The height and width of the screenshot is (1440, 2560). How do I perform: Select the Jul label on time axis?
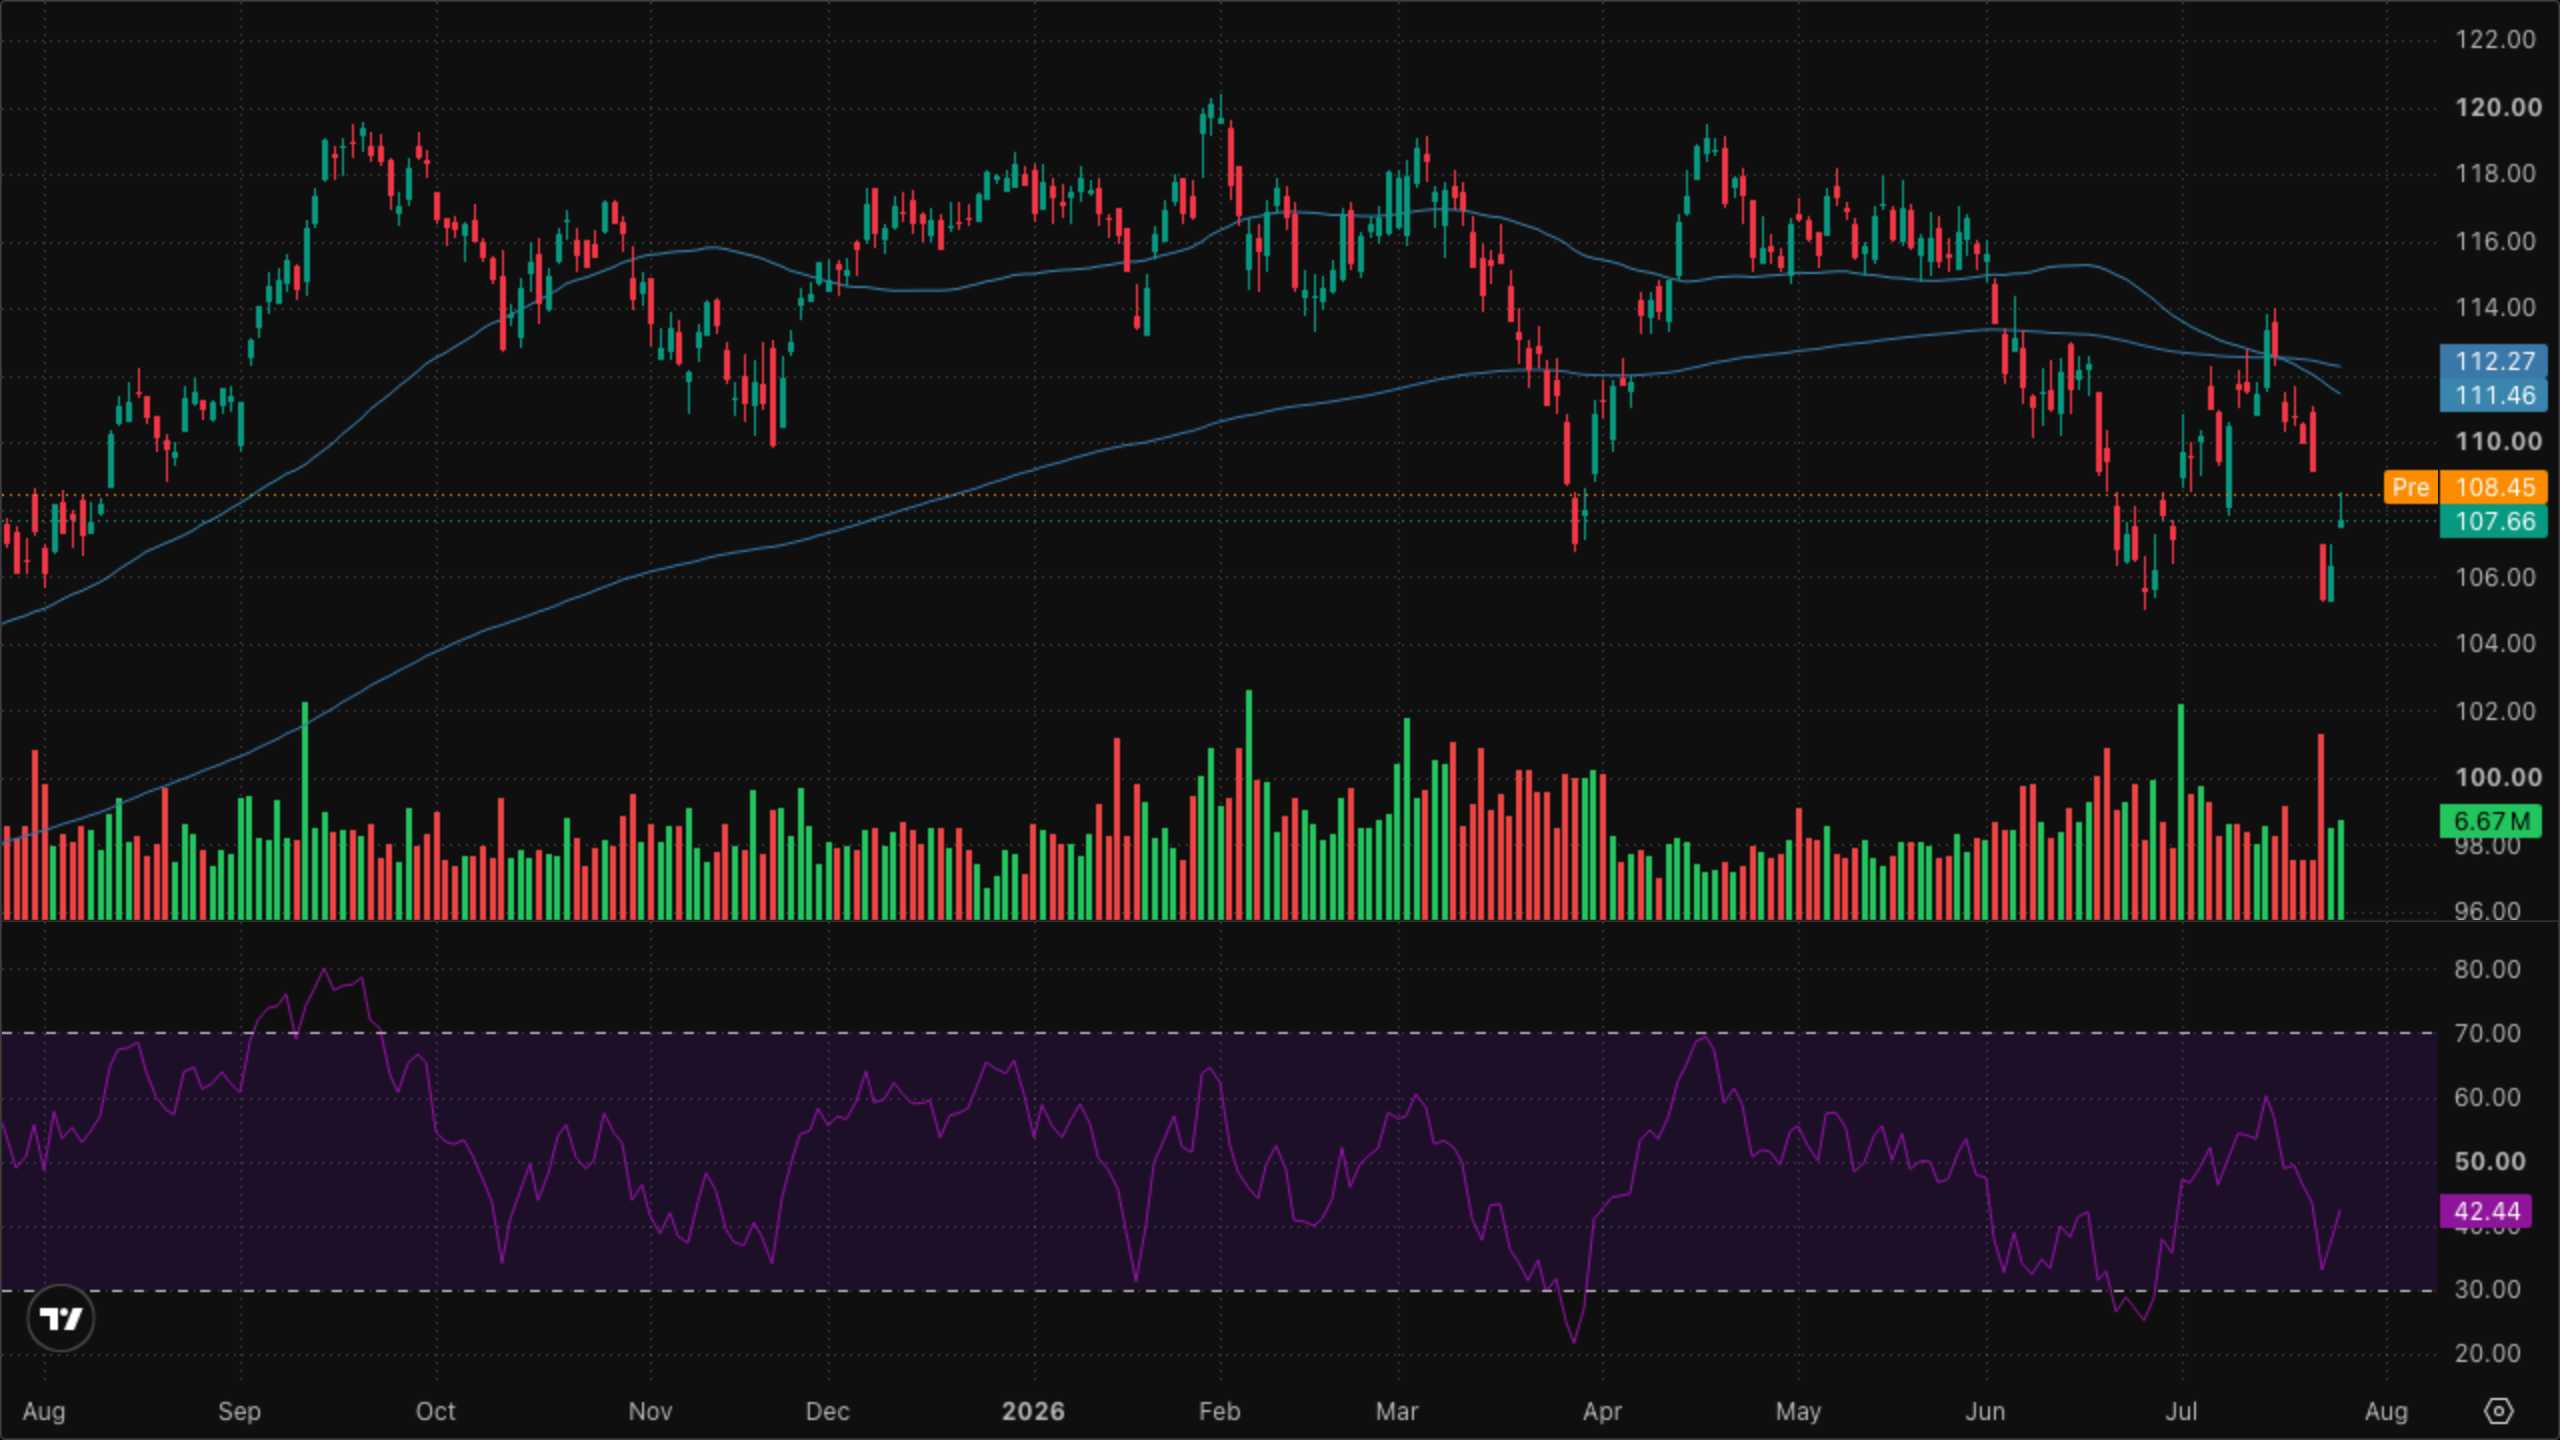pyautogui.click(x=2181, y=1411)
